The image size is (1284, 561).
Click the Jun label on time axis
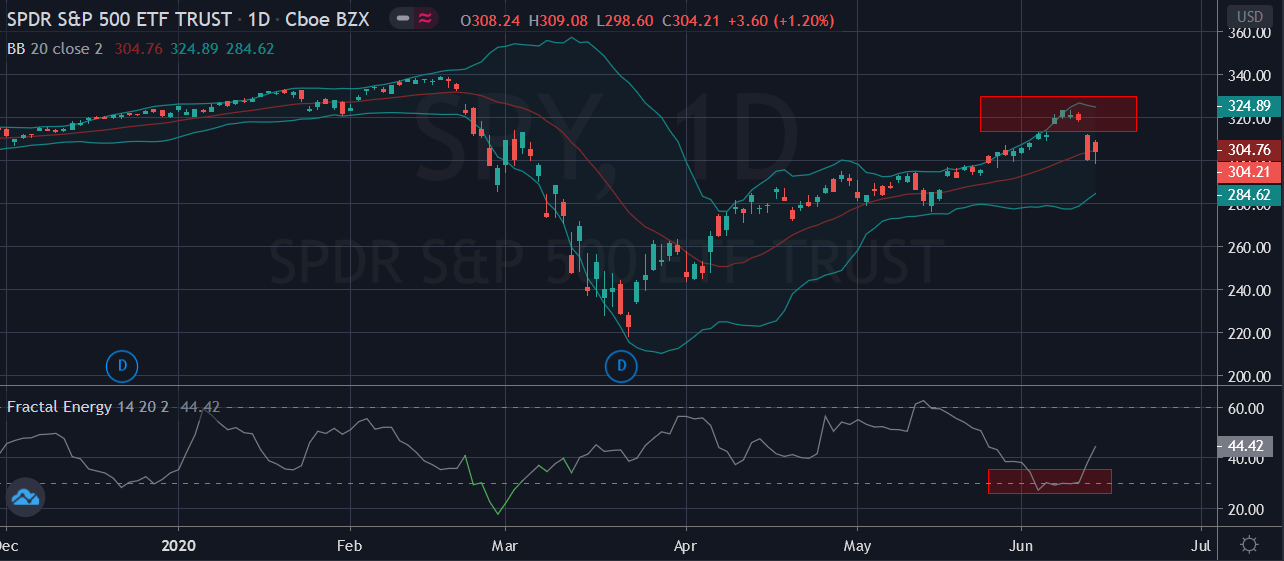(1021, 546)
